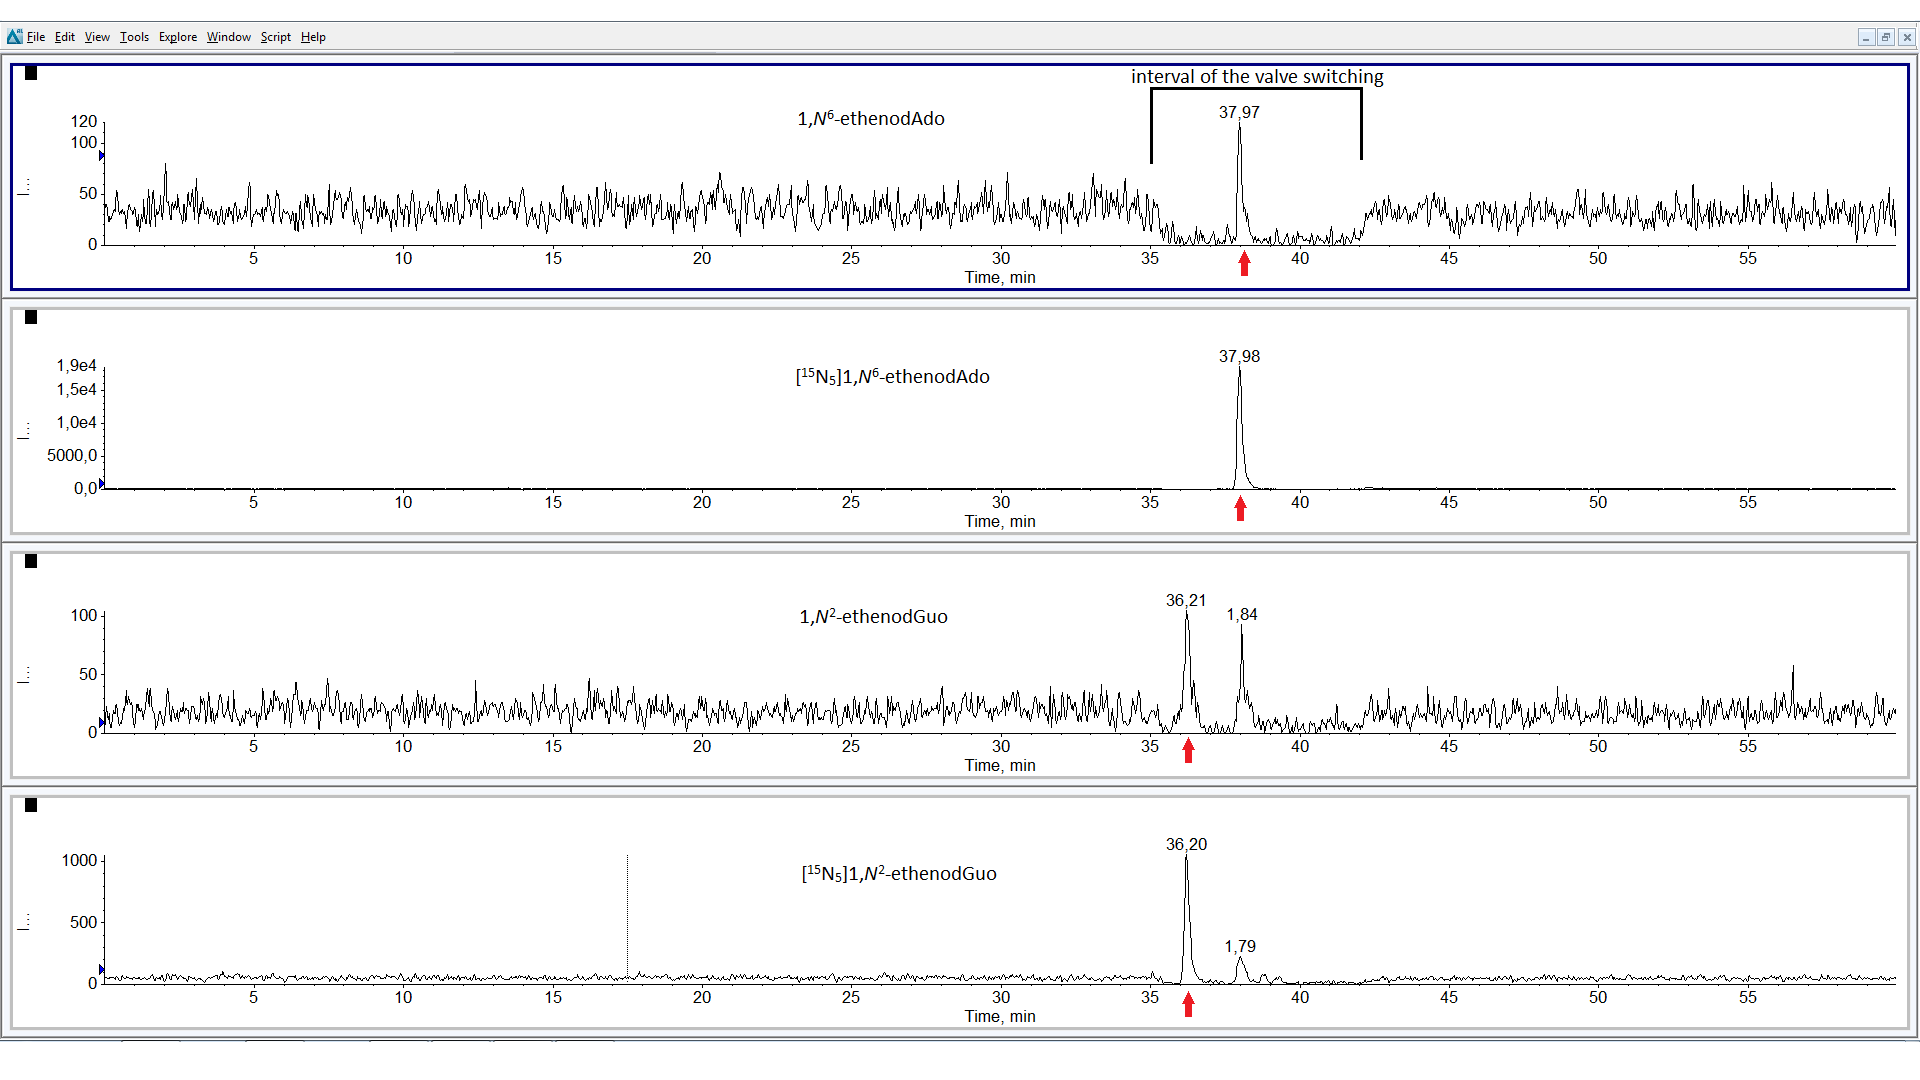The height and width of the screenshot is (1080, 1920).
Task: Open the Script menu
Action: tap(275, 37)
